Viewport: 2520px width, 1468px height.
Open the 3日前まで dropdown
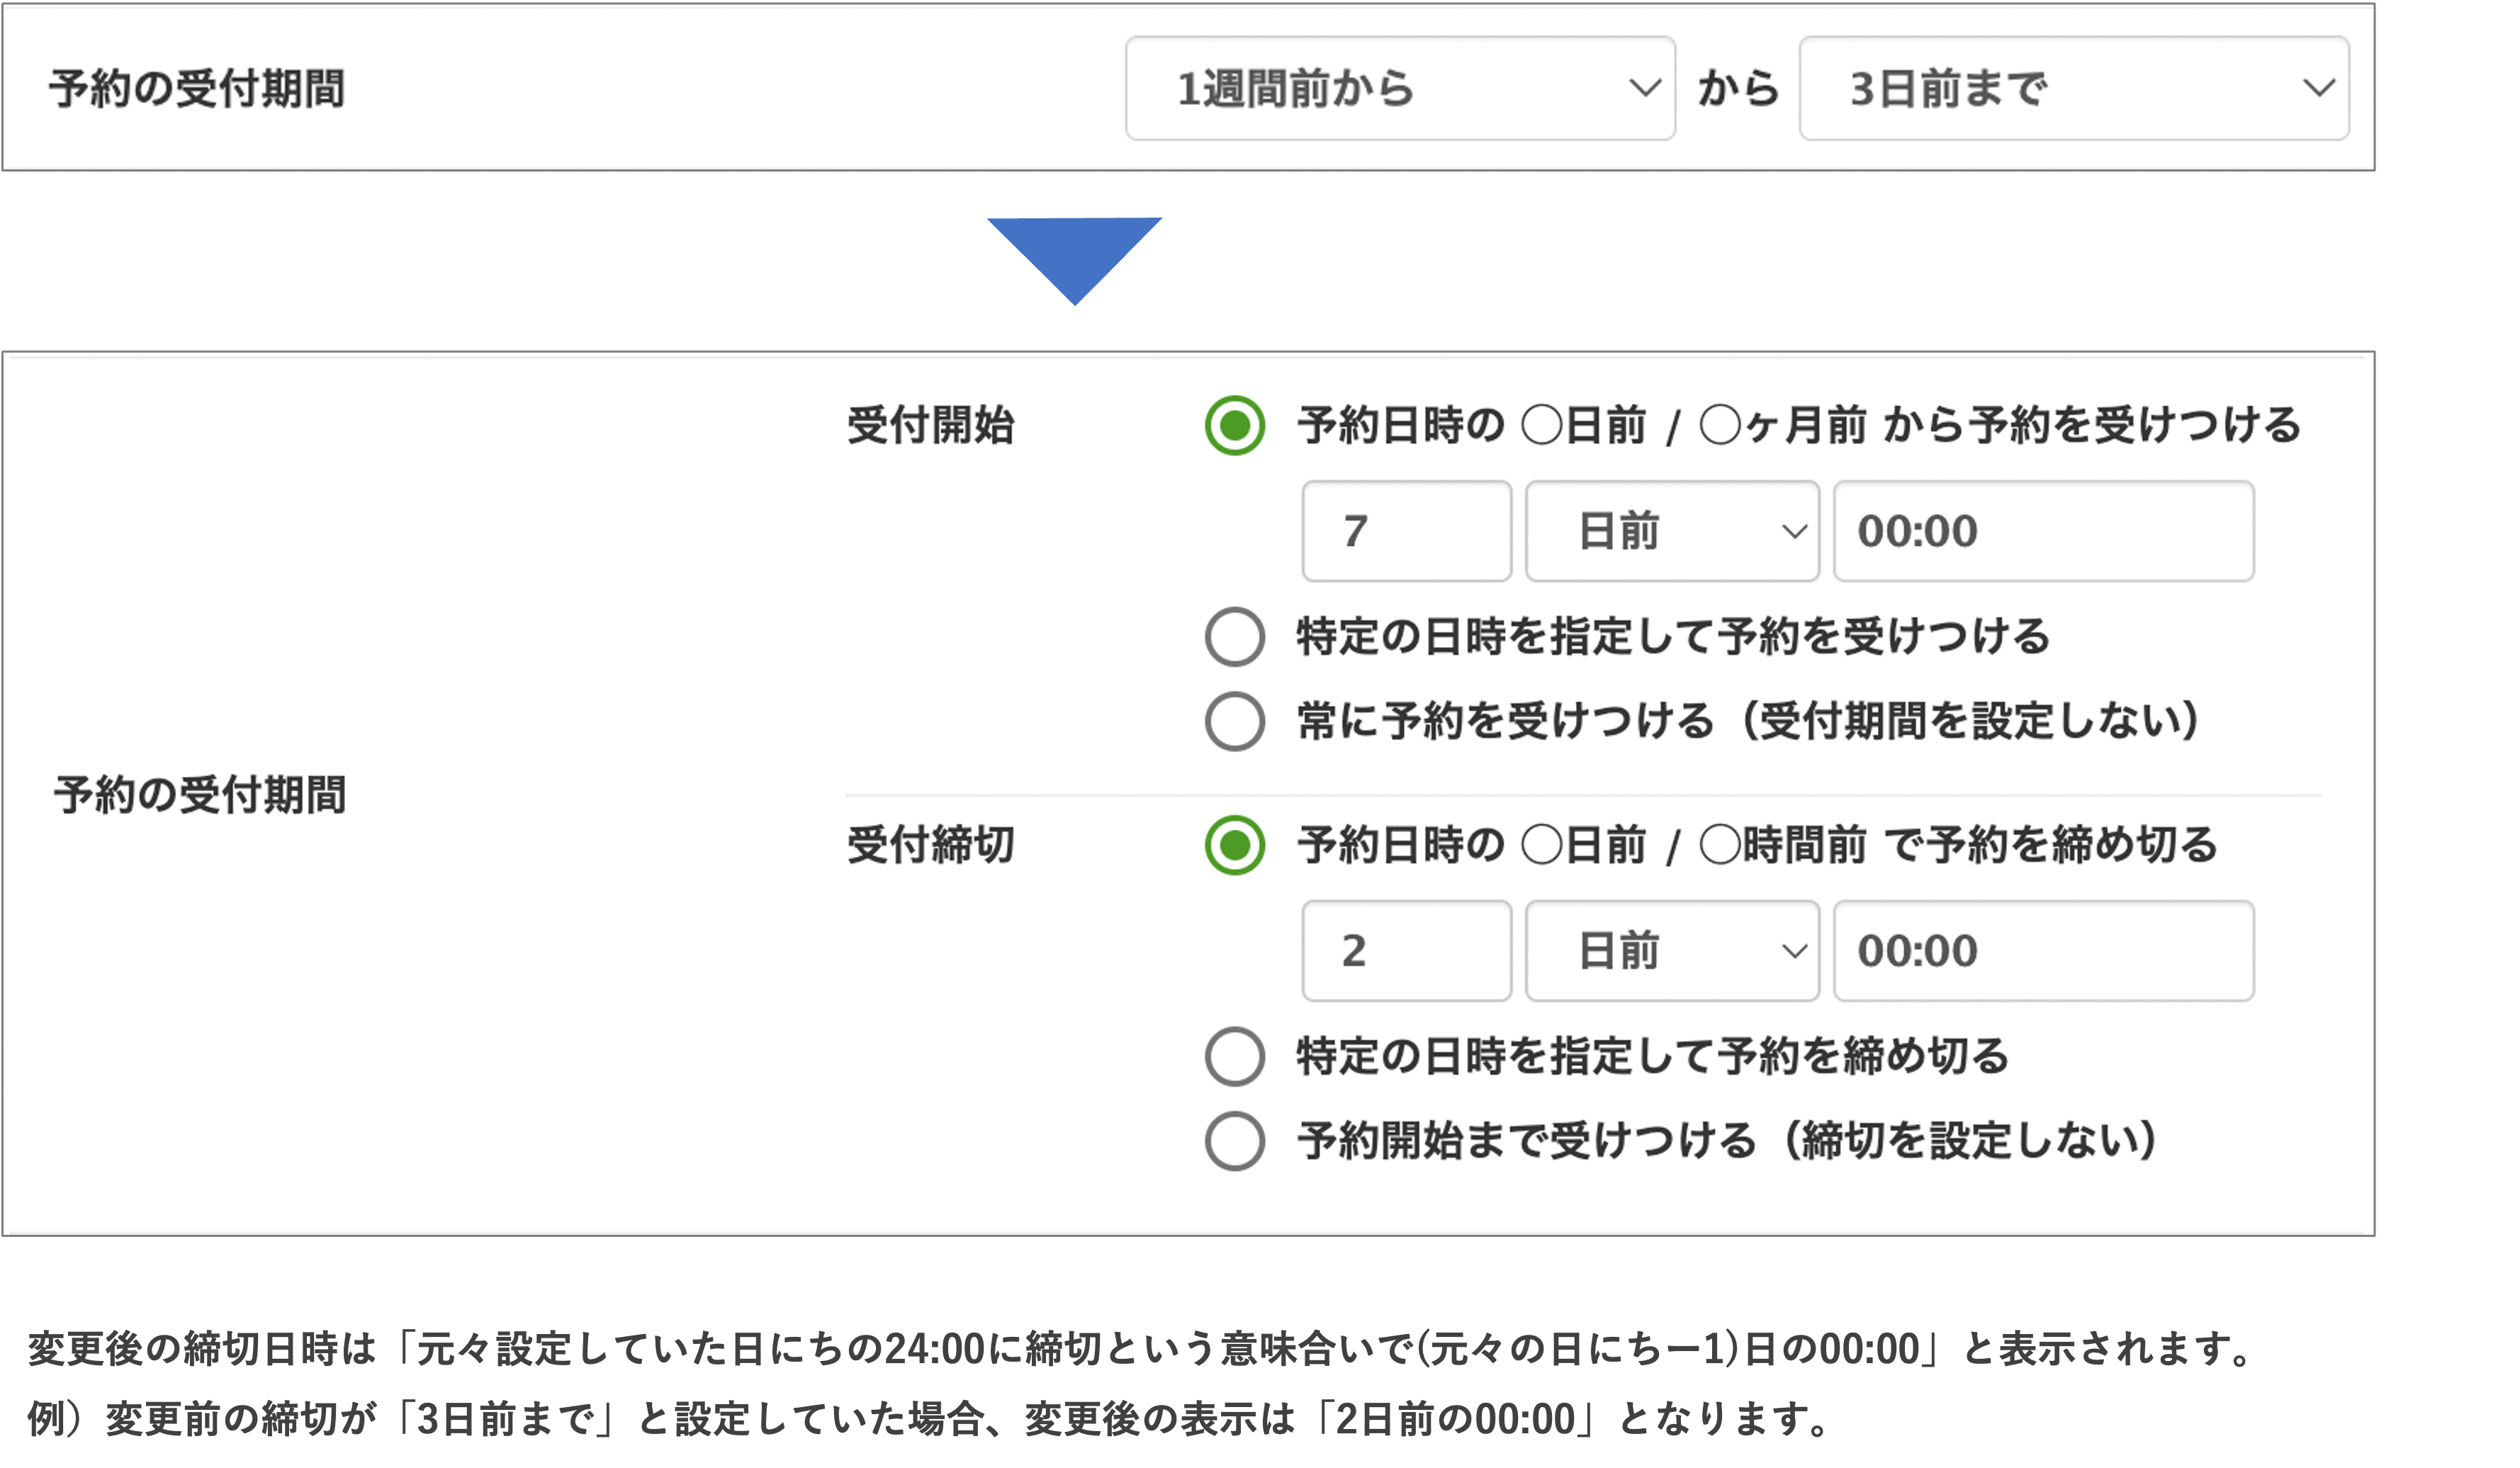tap(2074, 88)
